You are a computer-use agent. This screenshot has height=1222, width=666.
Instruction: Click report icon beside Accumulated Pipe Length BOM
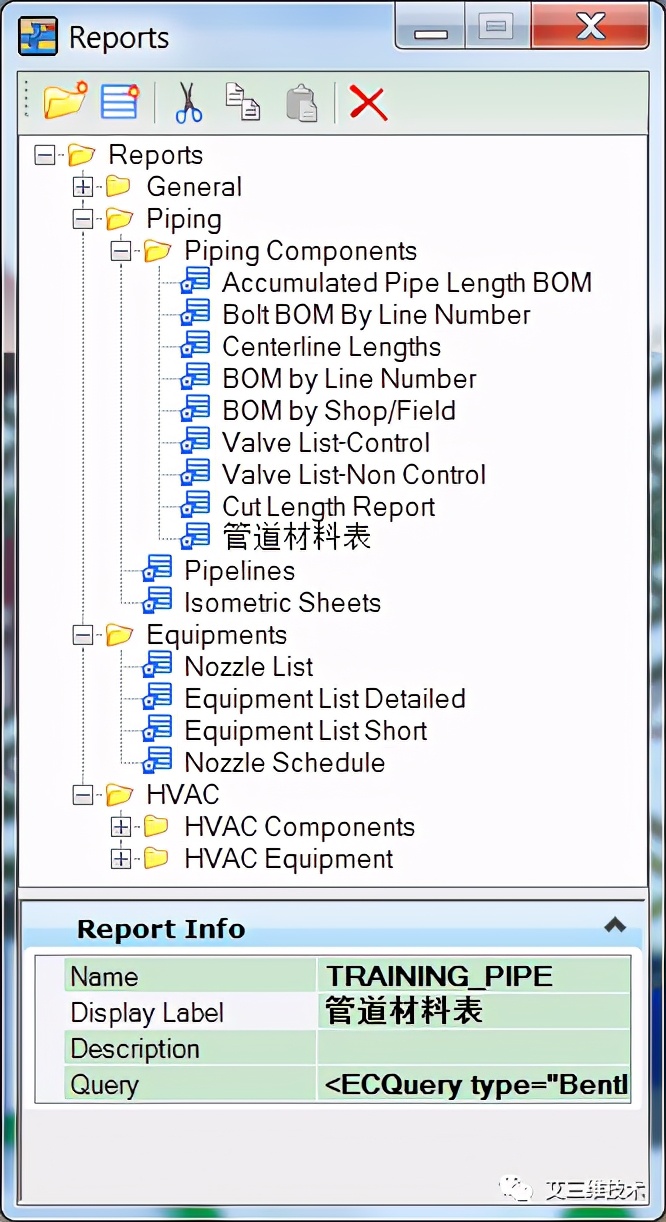coord(196,282)
